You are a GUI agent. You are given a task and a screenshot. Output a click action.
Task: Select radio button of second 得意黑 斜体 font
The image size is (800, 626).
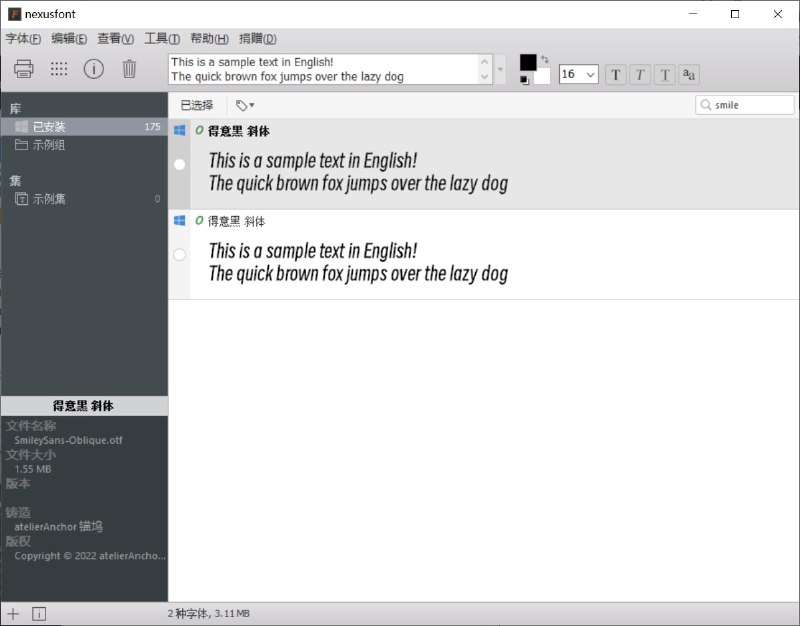click(180, 255)
